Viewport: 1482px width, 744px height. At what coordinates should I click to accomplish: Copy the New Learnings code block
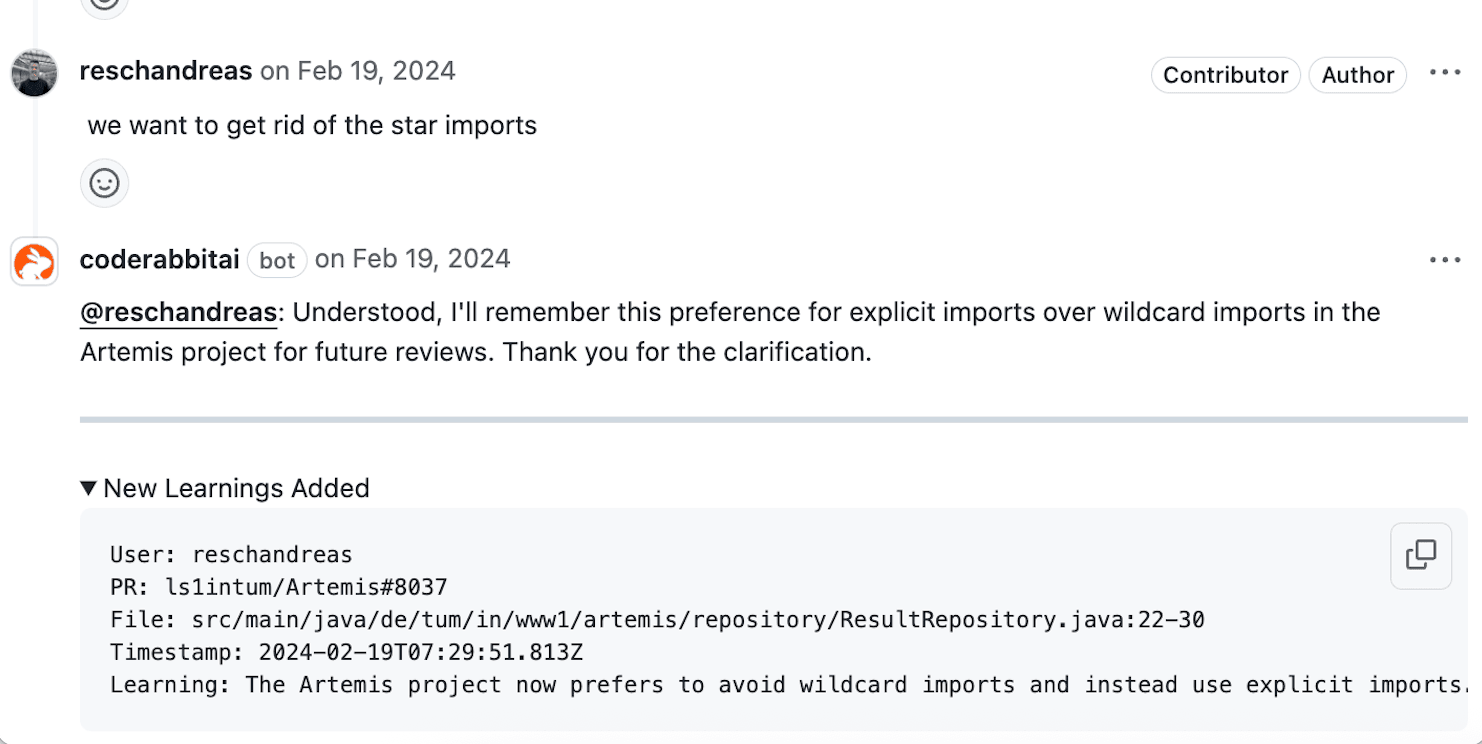coord(1420,555)
